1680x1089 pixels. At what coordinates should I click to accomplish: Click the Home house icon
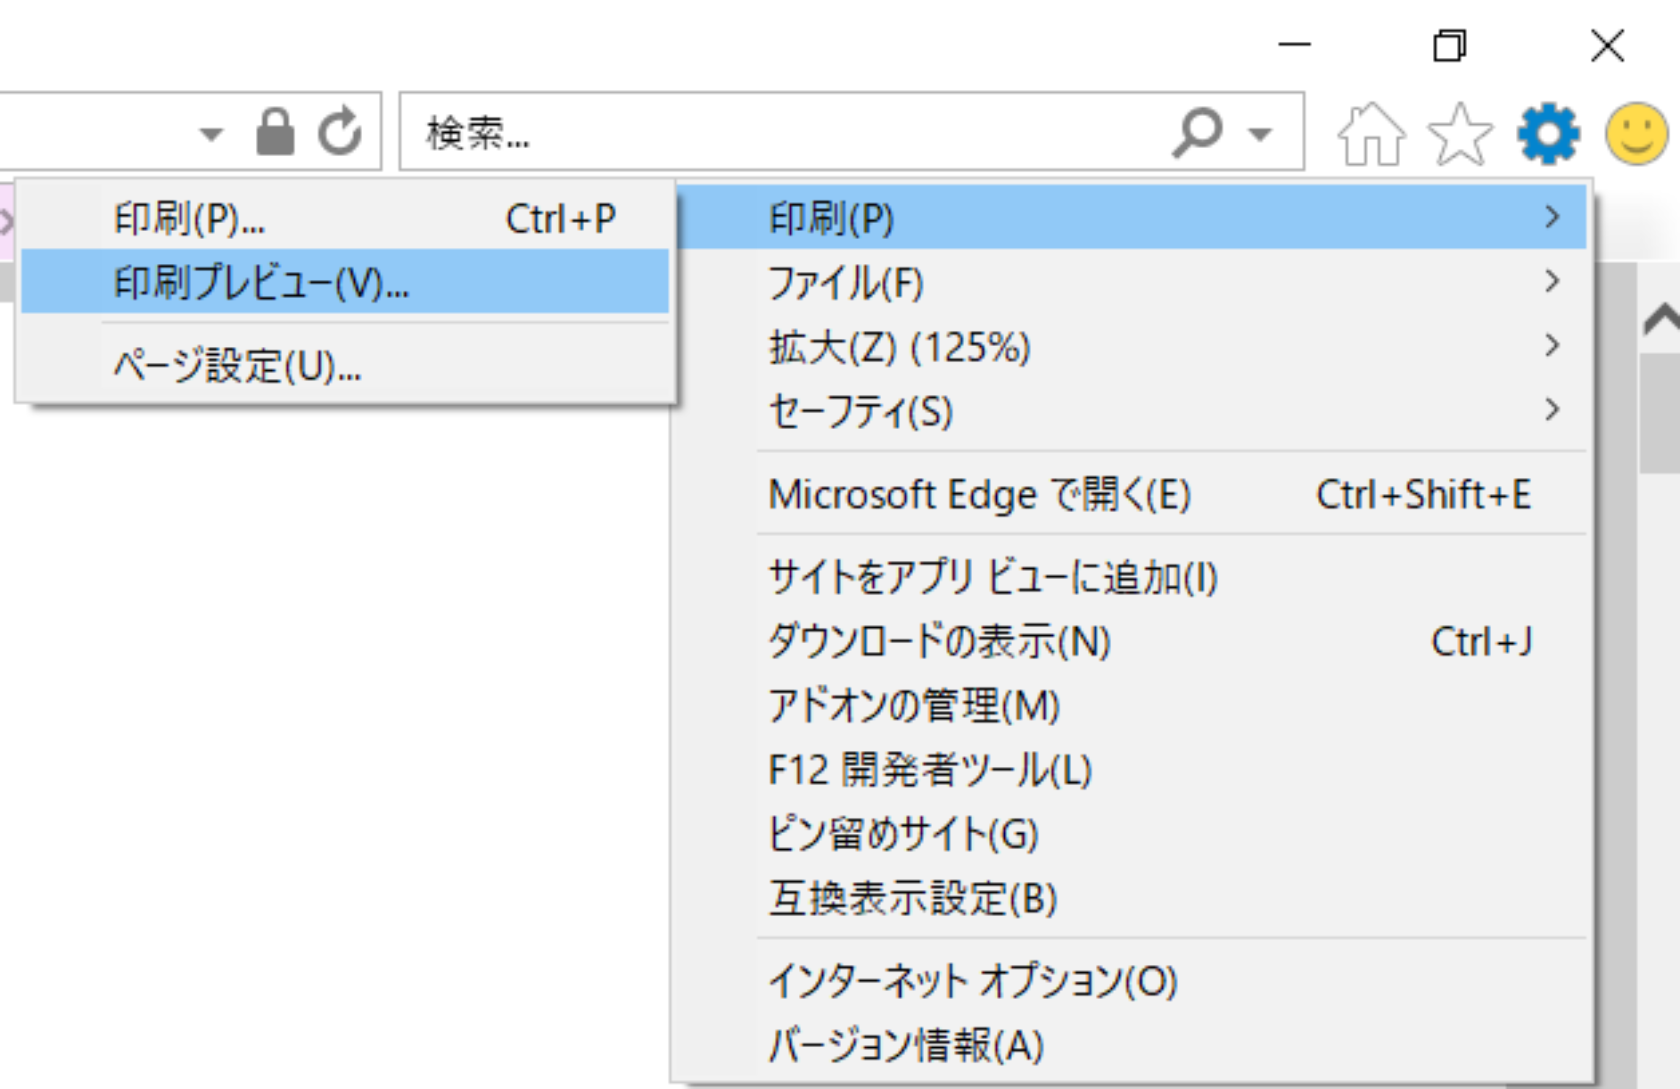pyautogui.click(x=1371, y=133)
